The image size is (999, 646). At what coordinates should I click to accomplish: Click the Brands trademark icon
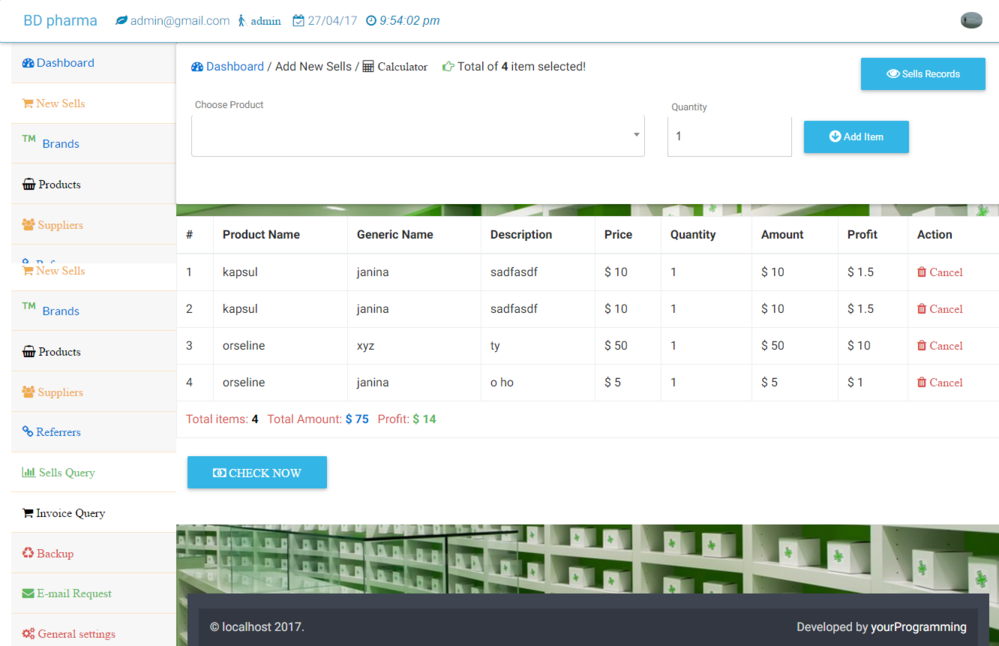pos(29,141)
